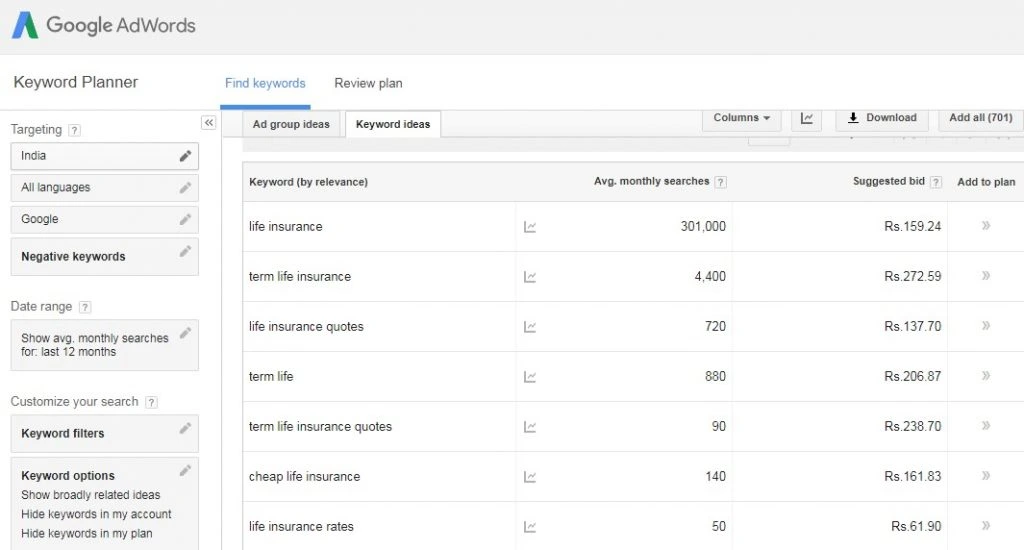Show trend chart for cheap life insurance

click(x=530, y=477)
